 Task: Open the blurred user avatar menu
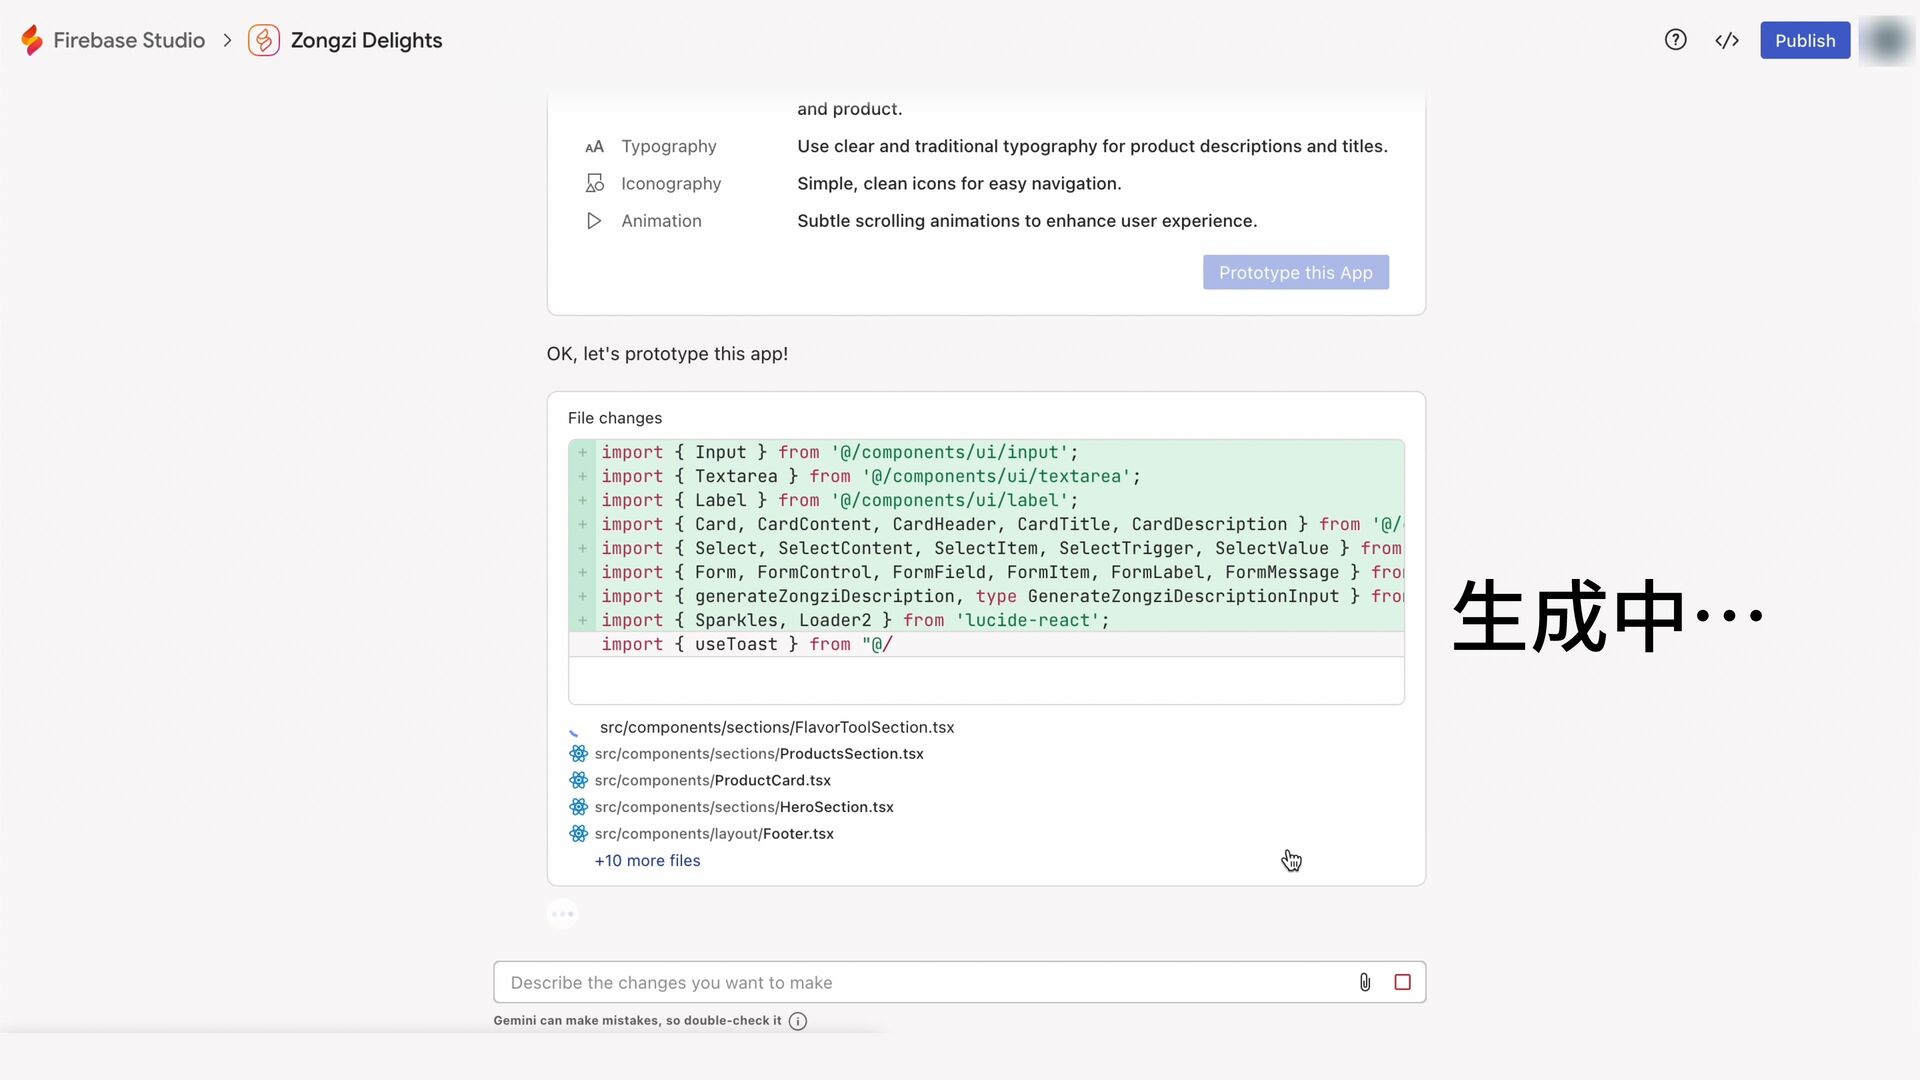[x=1886, y=40]
